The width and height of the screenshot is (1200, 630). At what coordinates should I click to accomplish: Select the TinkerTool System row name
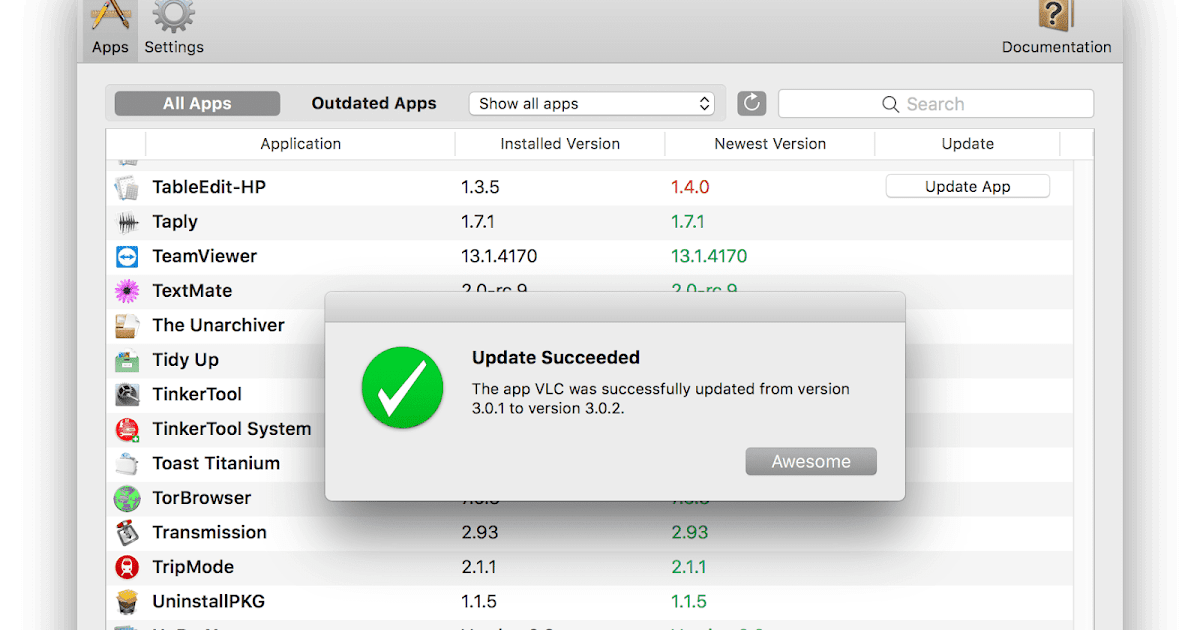coord(232,429)
